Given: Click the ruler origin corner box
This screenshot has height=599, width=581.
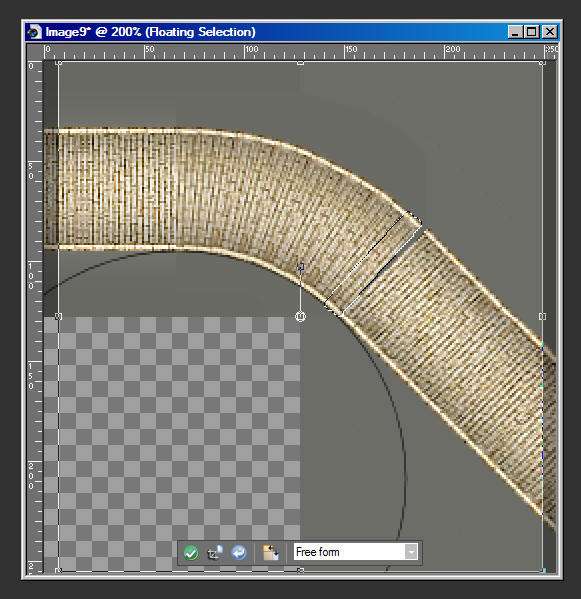Looking at the screenshot, I should click(35, 52).
